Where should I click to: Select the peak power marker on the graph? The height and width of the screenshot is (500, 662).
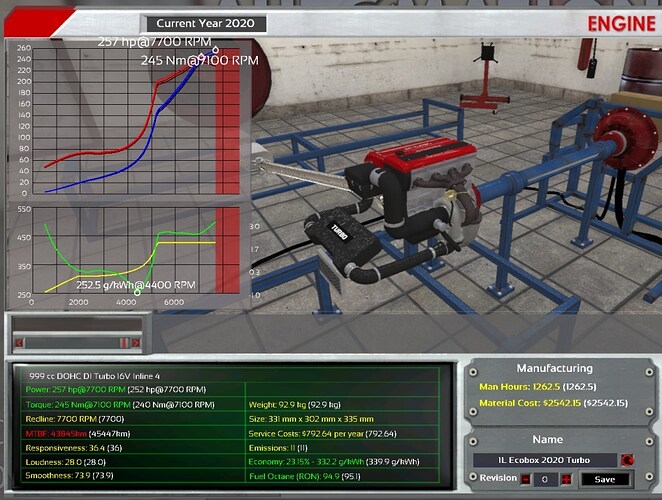click(x=216, y=50)
